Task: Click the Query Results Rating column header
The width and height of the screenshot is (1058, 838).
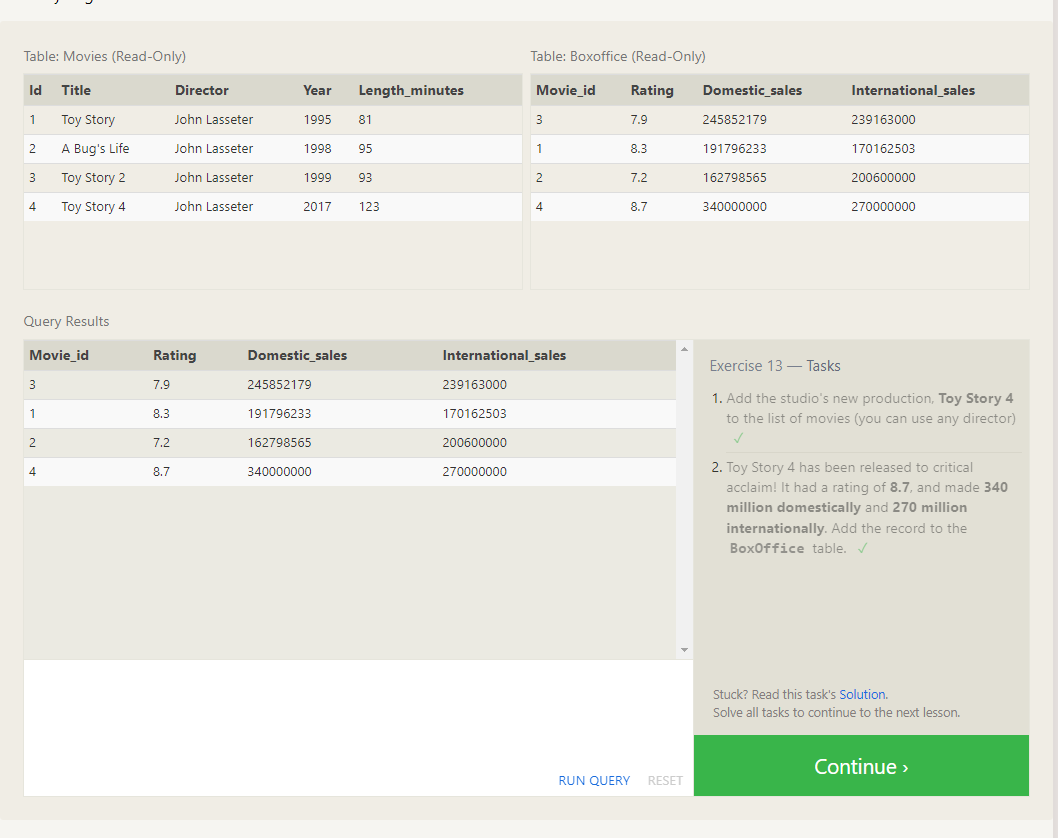Action: coord(175,355)
